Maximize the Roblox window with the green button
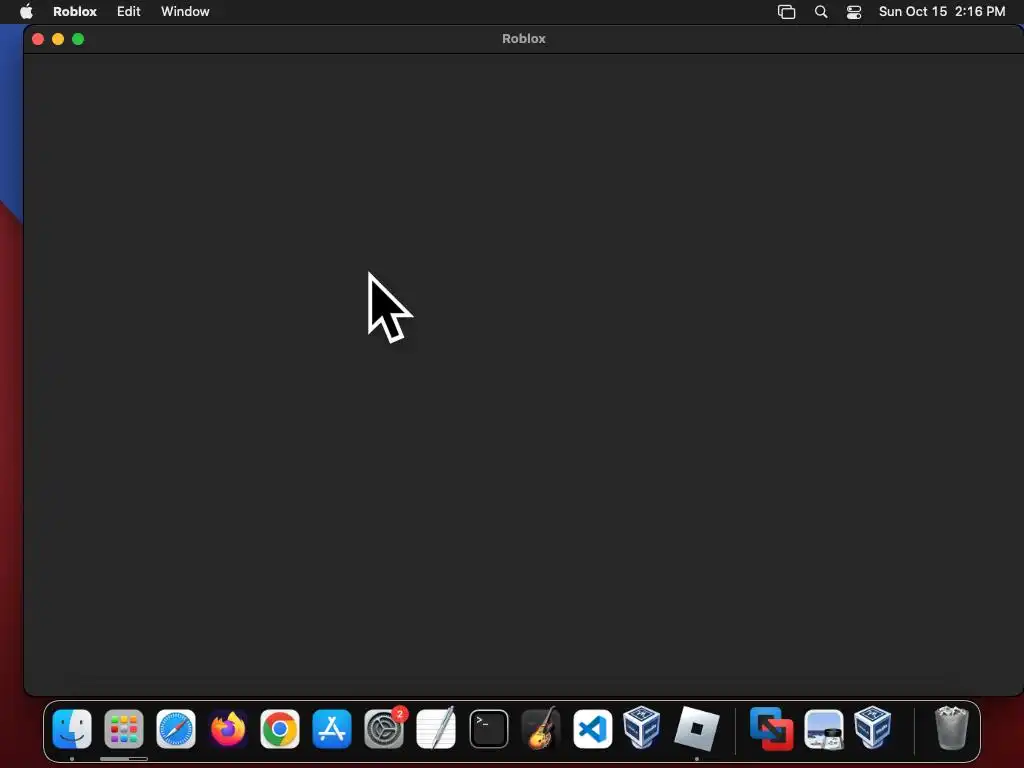Viewport: 1024px width, 768px height. point(78,39)
